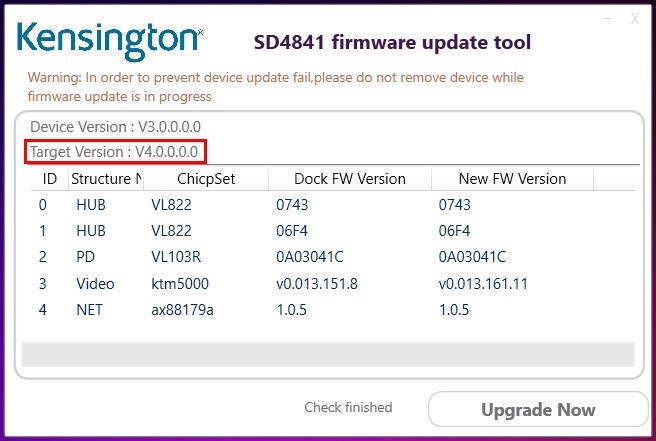Select the ax88179a chipset cell
The image size is (656, 441).
[182, 310]
